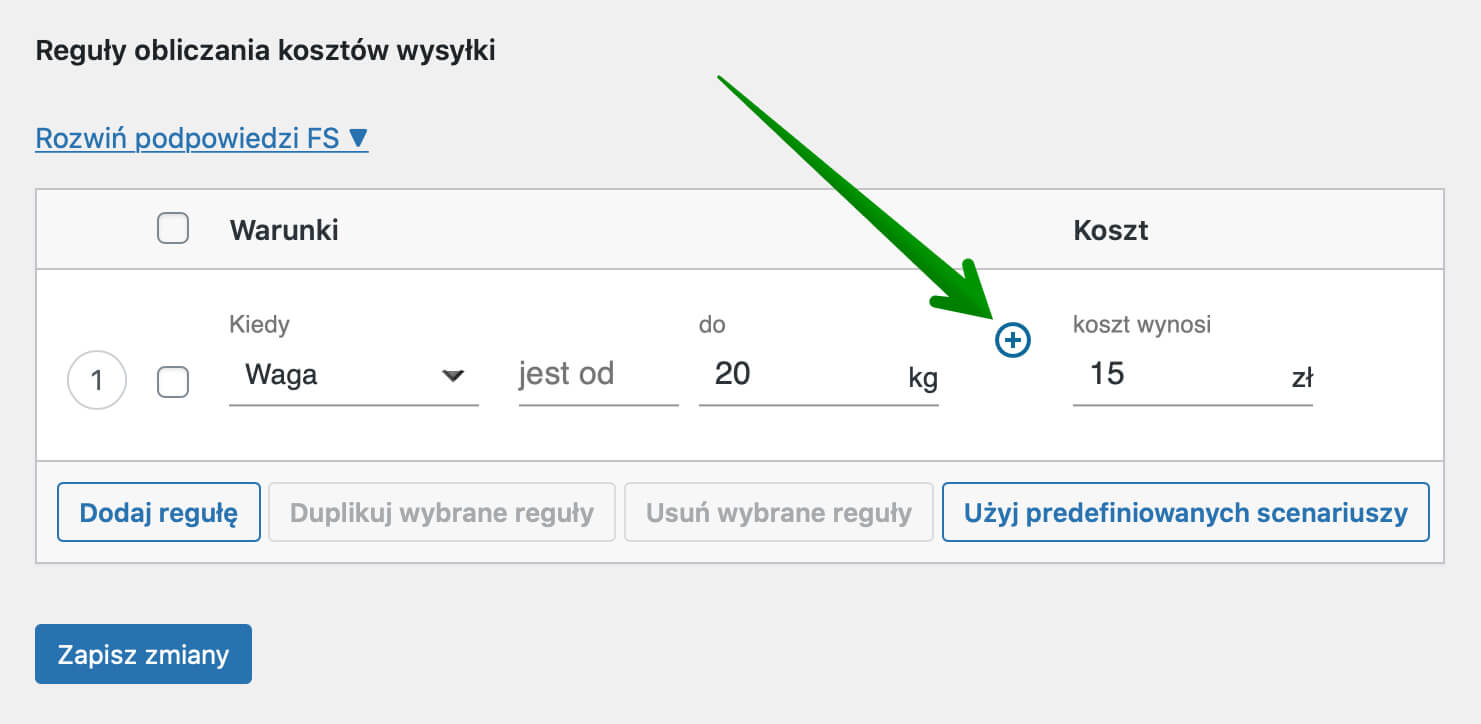Viewport: 1481px width, 724px height.
Task: Click Usuń wybrane reguły button
Action: pos(779,513)
